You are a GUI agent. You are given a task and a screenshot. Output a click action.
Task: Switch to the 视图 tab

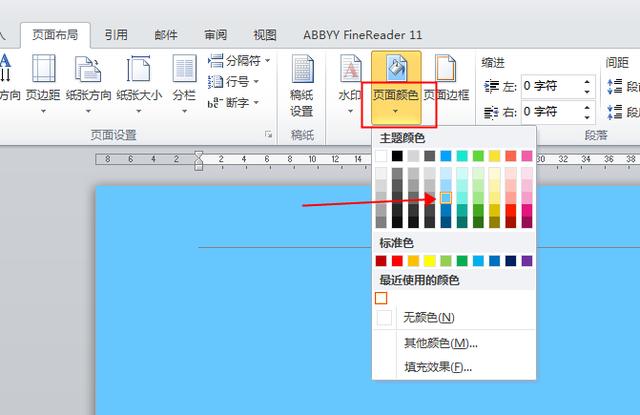(265, 35)
